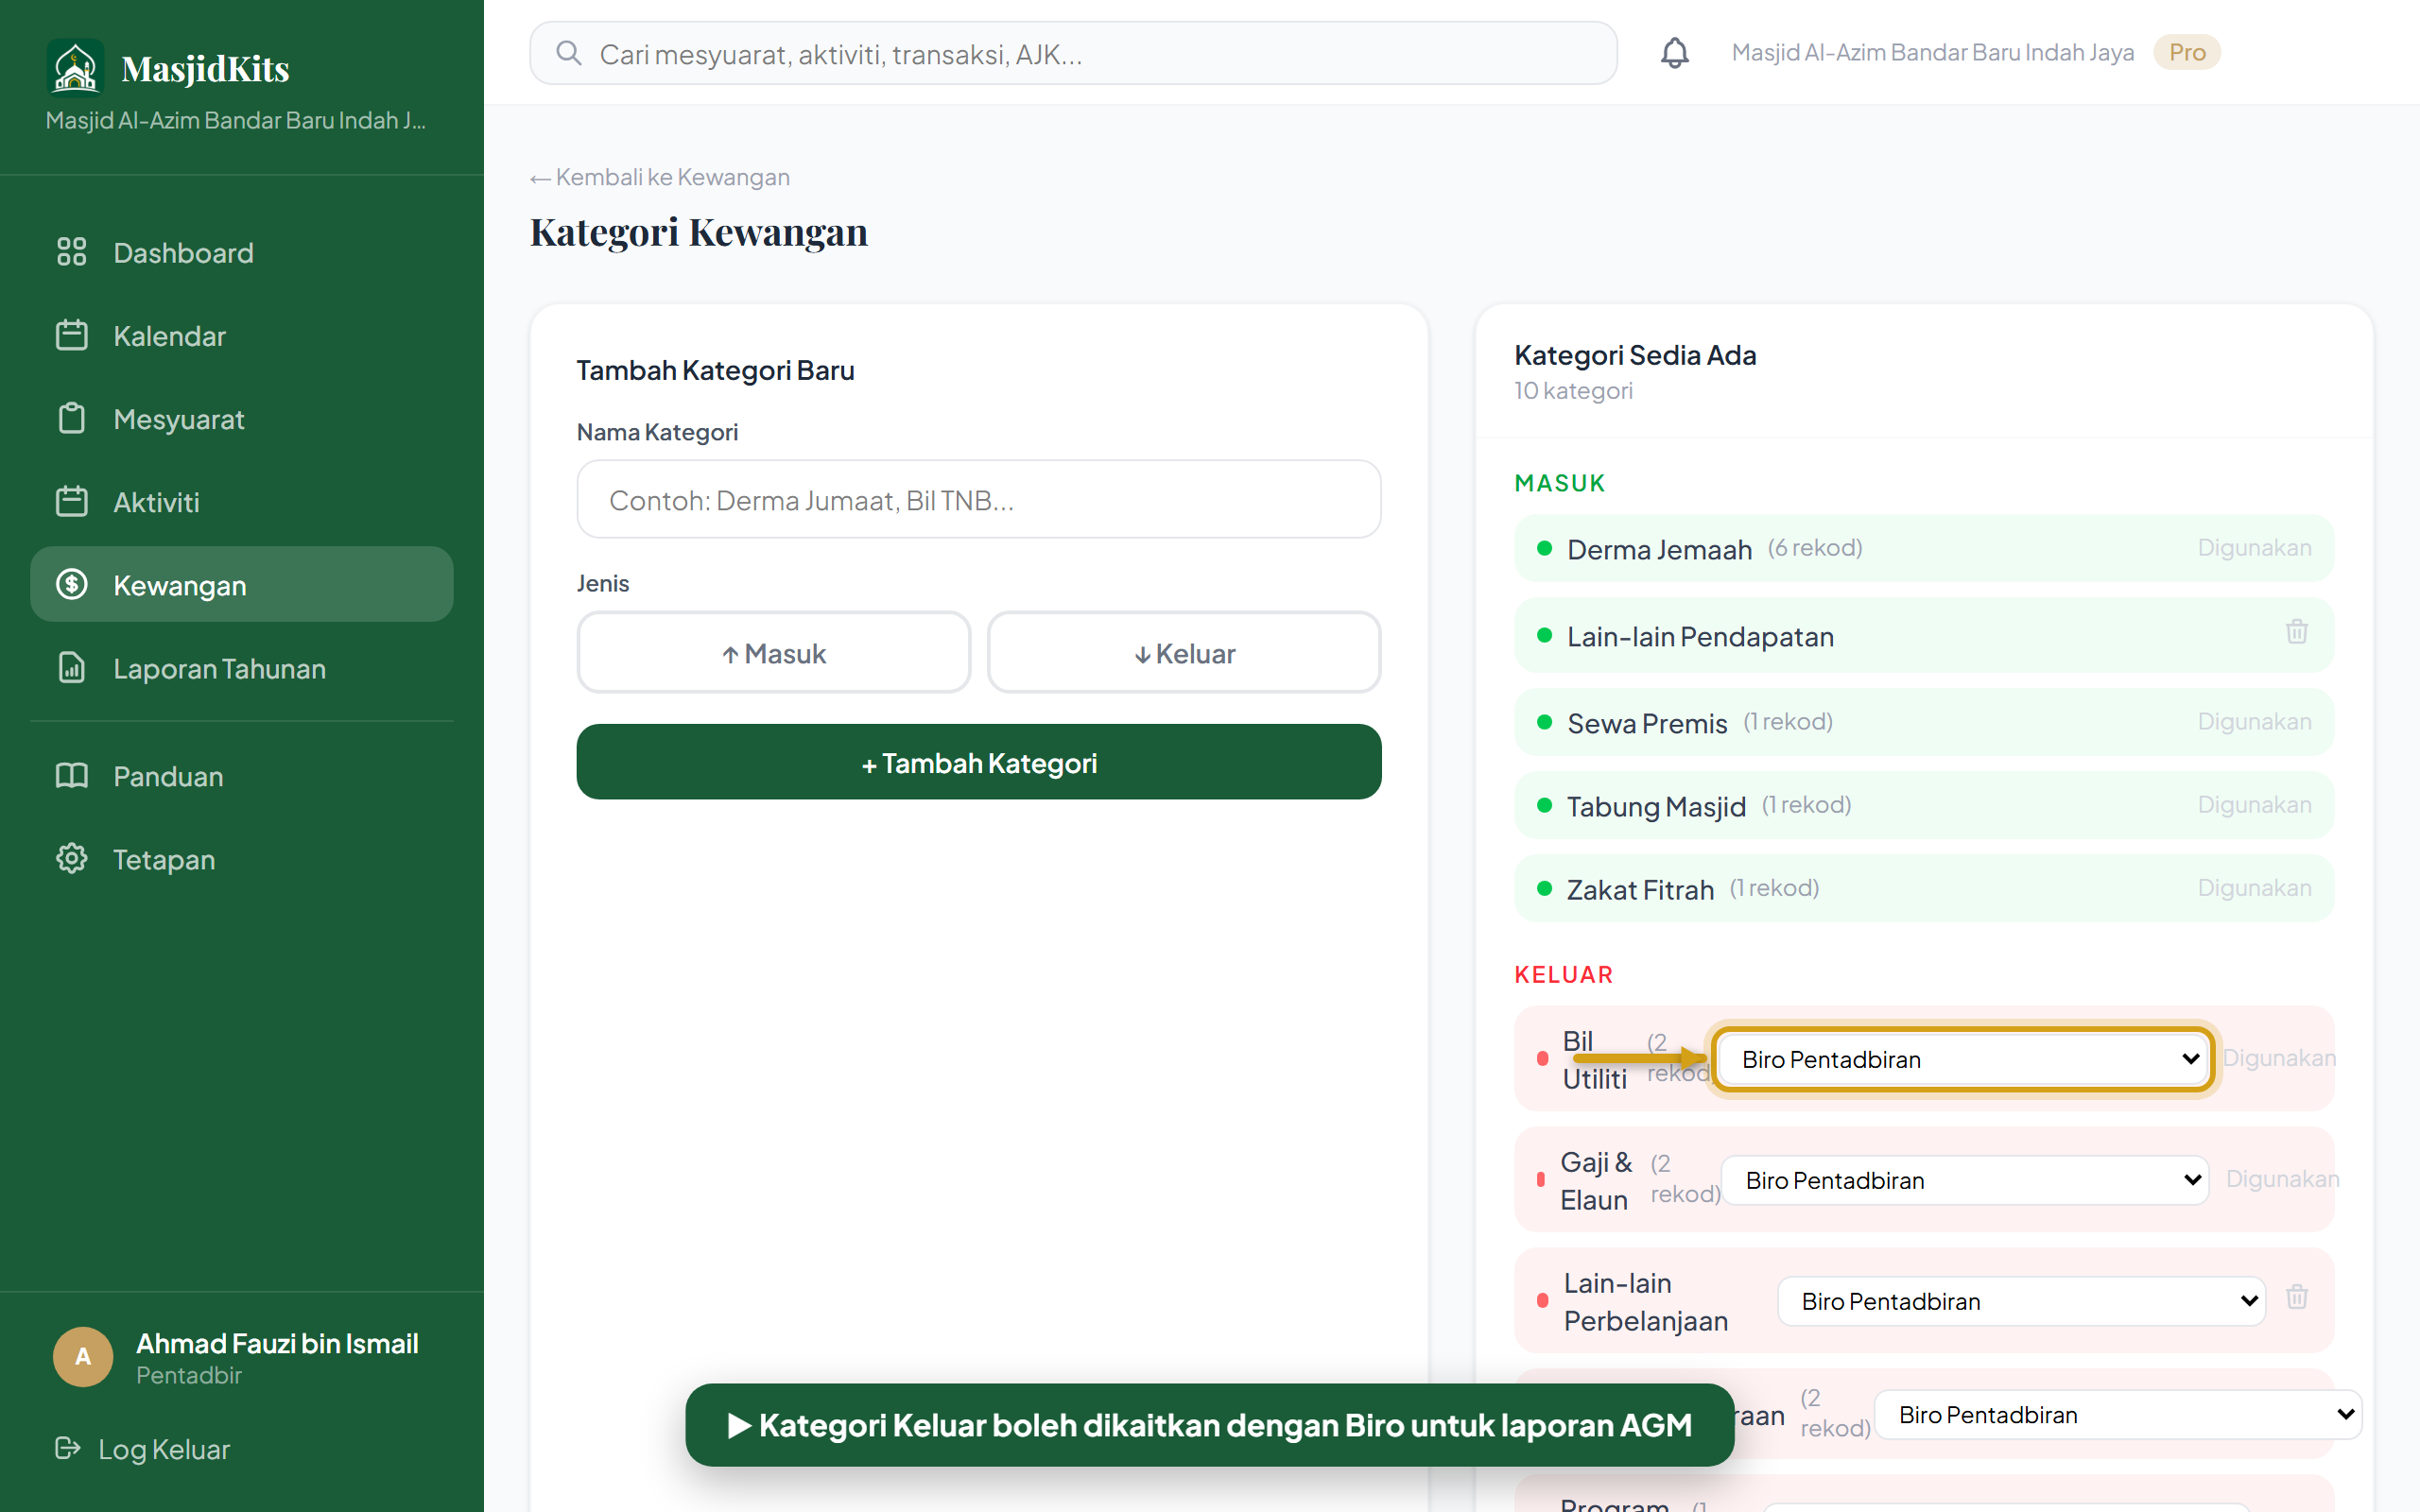
Task: Click the Aktiviti calendar icon
Action: 72,501
